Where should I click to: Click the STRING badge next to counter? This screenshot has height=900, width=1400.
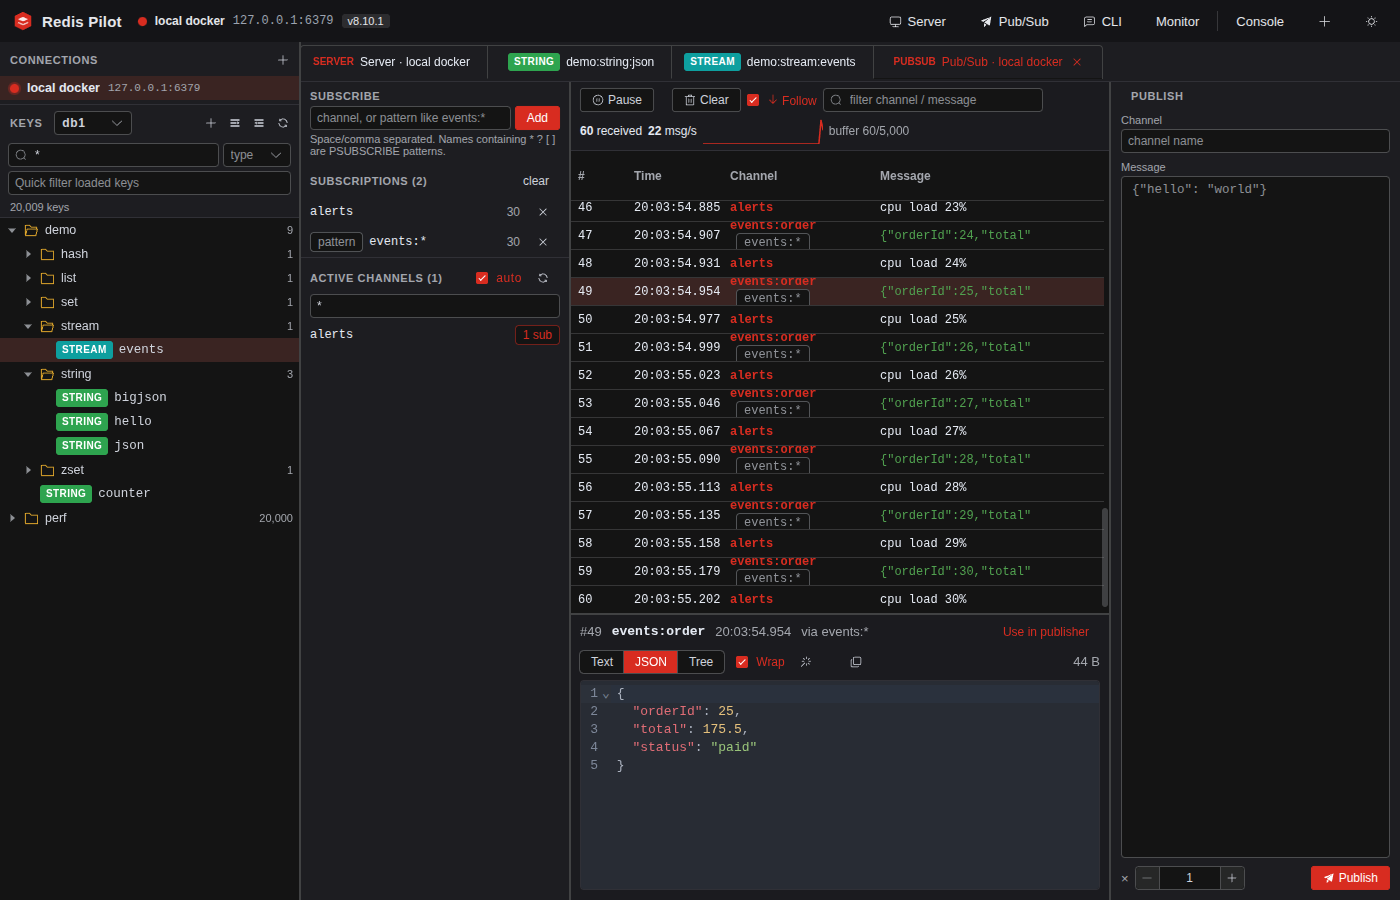point(66,494)
